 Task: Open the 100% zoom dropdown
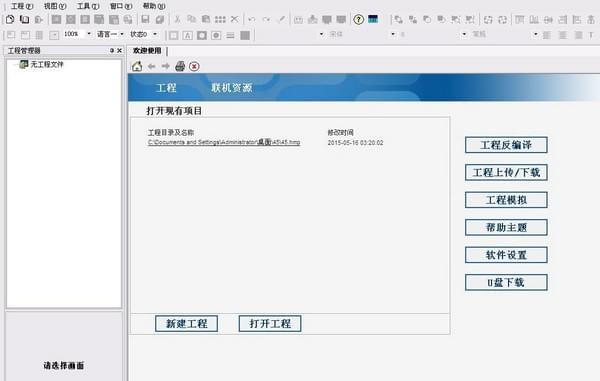click(89, 34)
